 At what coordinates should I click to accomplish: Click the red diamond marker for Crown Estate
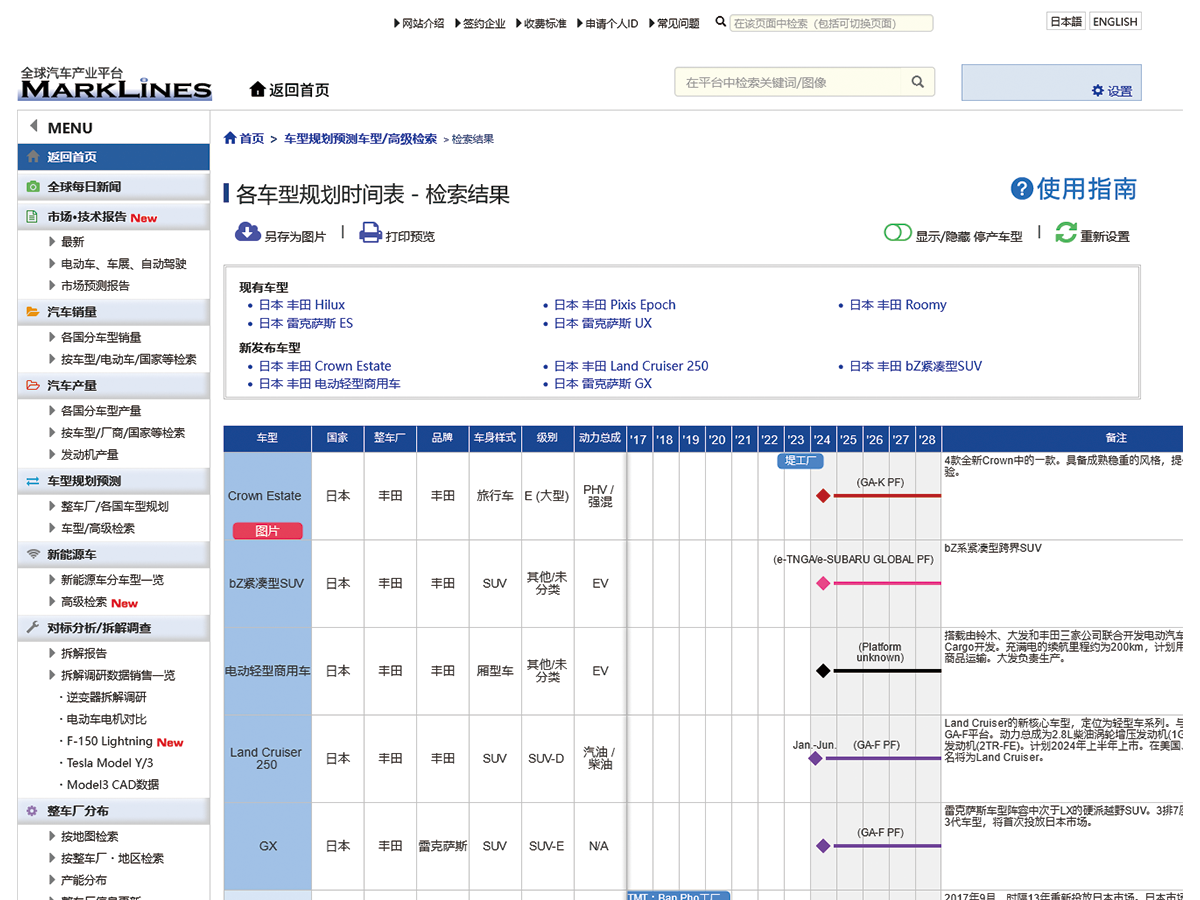click(x=823, y=495)
